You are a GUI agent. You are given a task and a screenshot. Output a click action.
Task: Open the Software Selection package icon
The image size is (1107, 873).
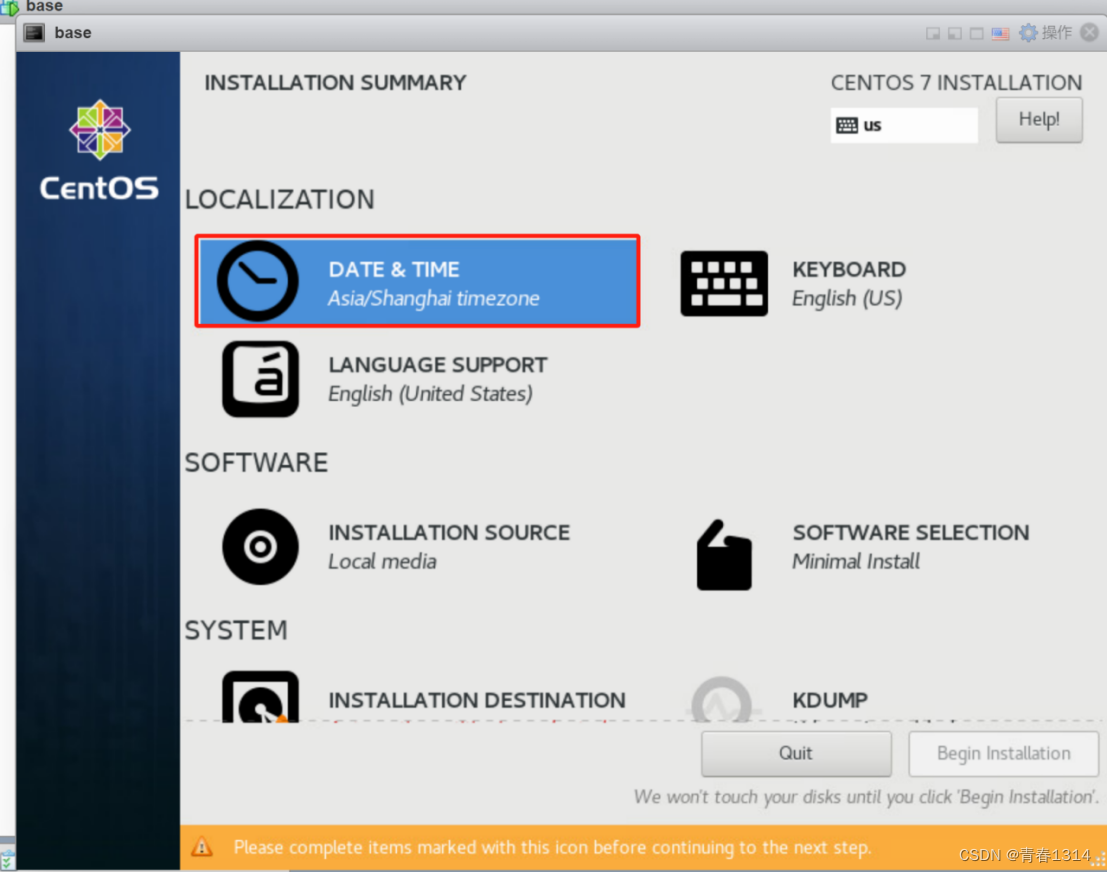click(724, 555)
